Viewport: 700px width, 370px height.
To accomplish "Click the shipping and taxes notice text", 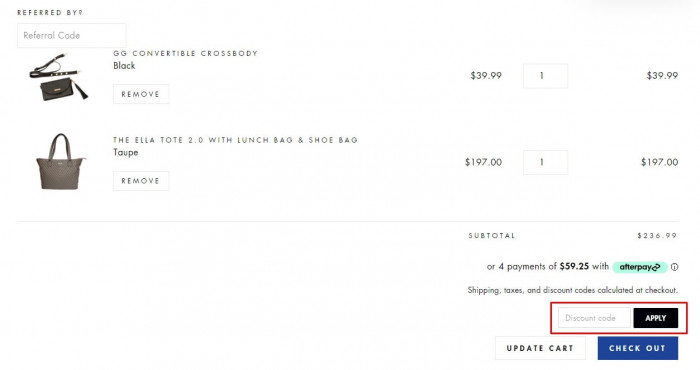I will [x=572, y=290].
